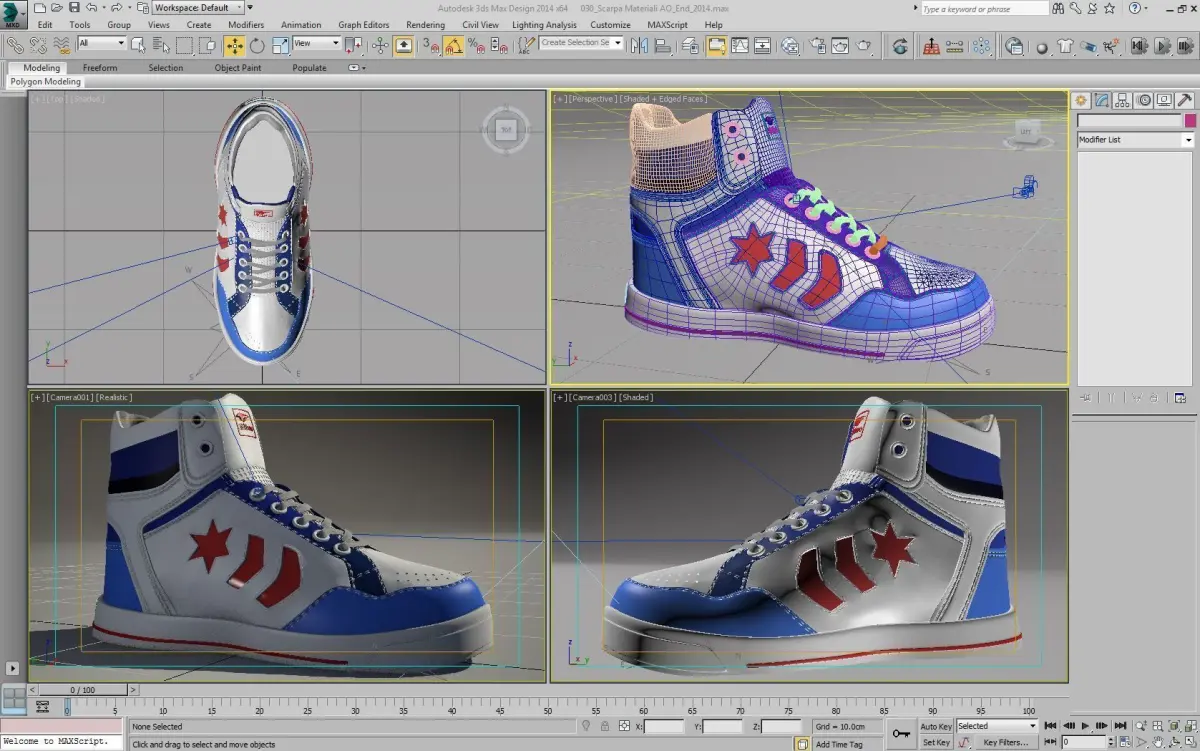
Task: Click the Save File icon in quick access toolbar
Action: [74, 7]
